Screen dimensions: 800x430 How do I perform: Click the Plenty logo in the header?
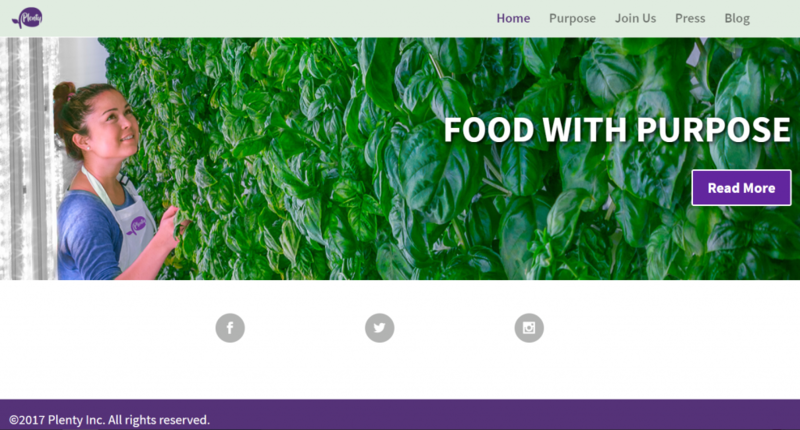coord(27,18)
